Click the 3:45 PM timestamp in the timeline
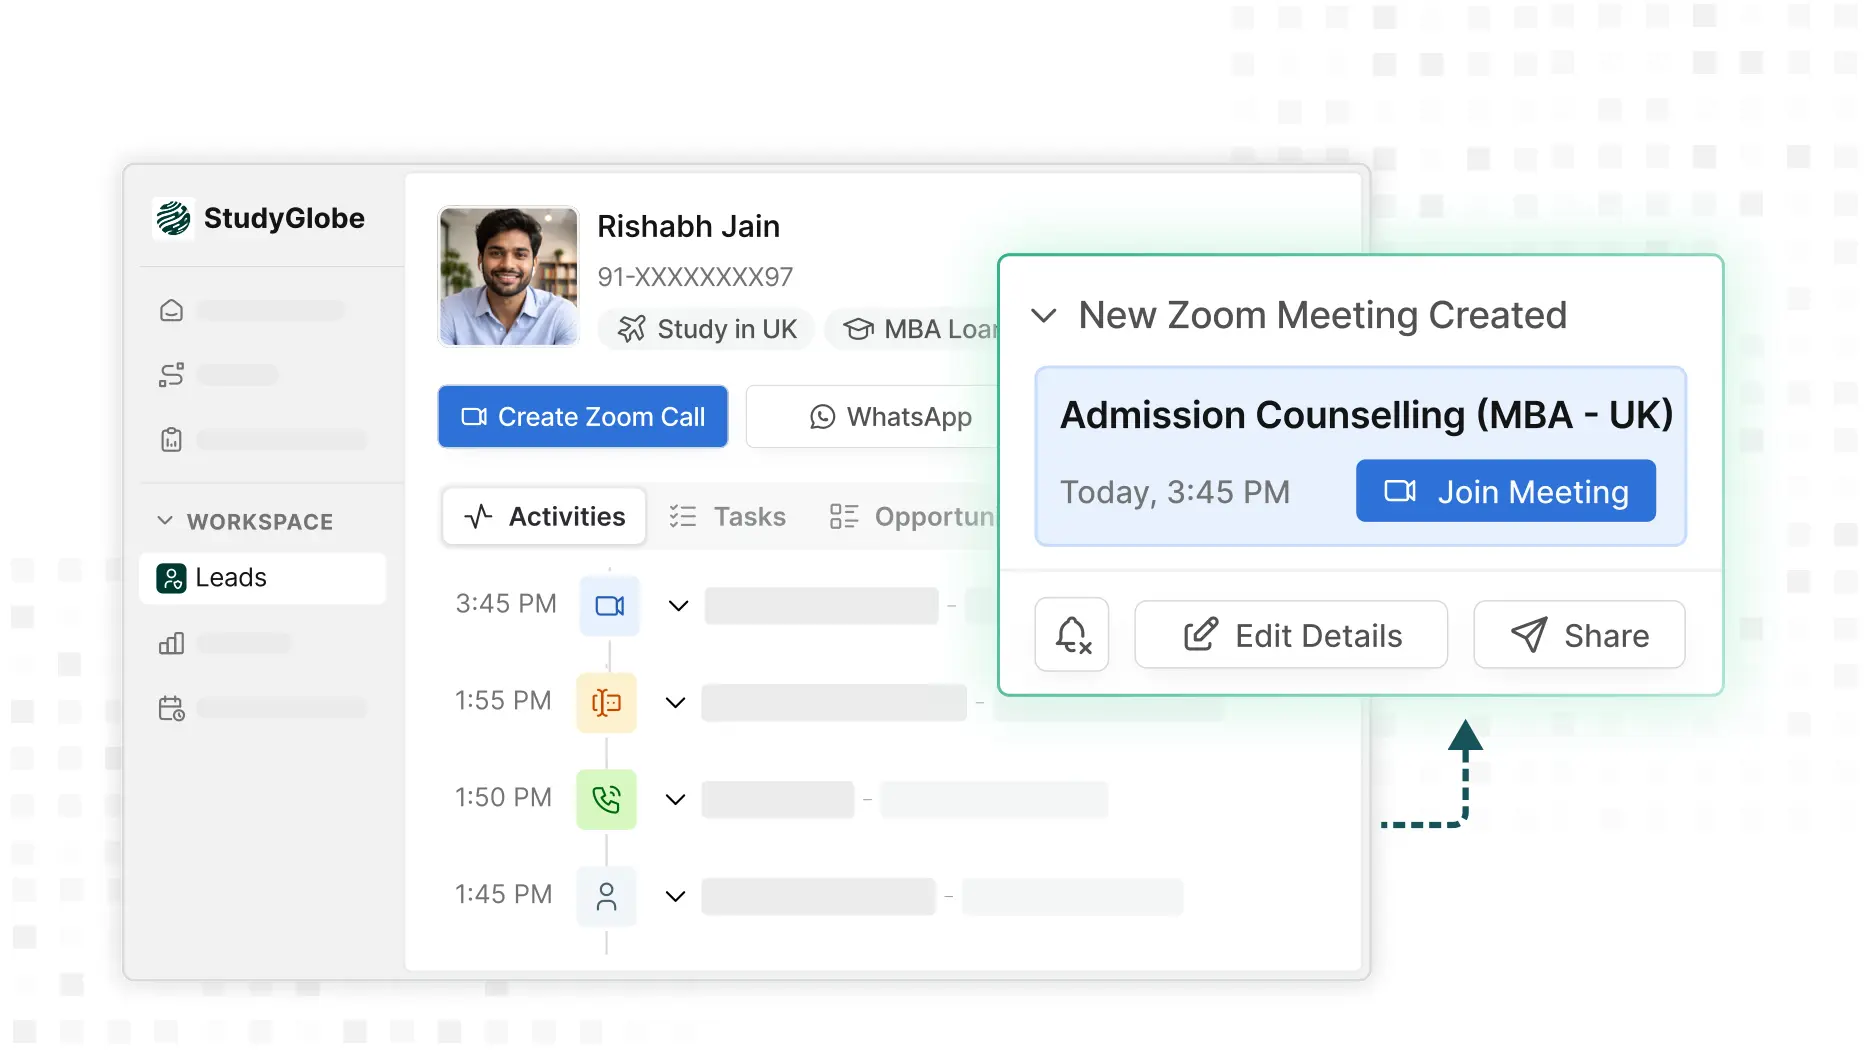The height and width of the screenshot is (1050, 1875). (506, 603)
